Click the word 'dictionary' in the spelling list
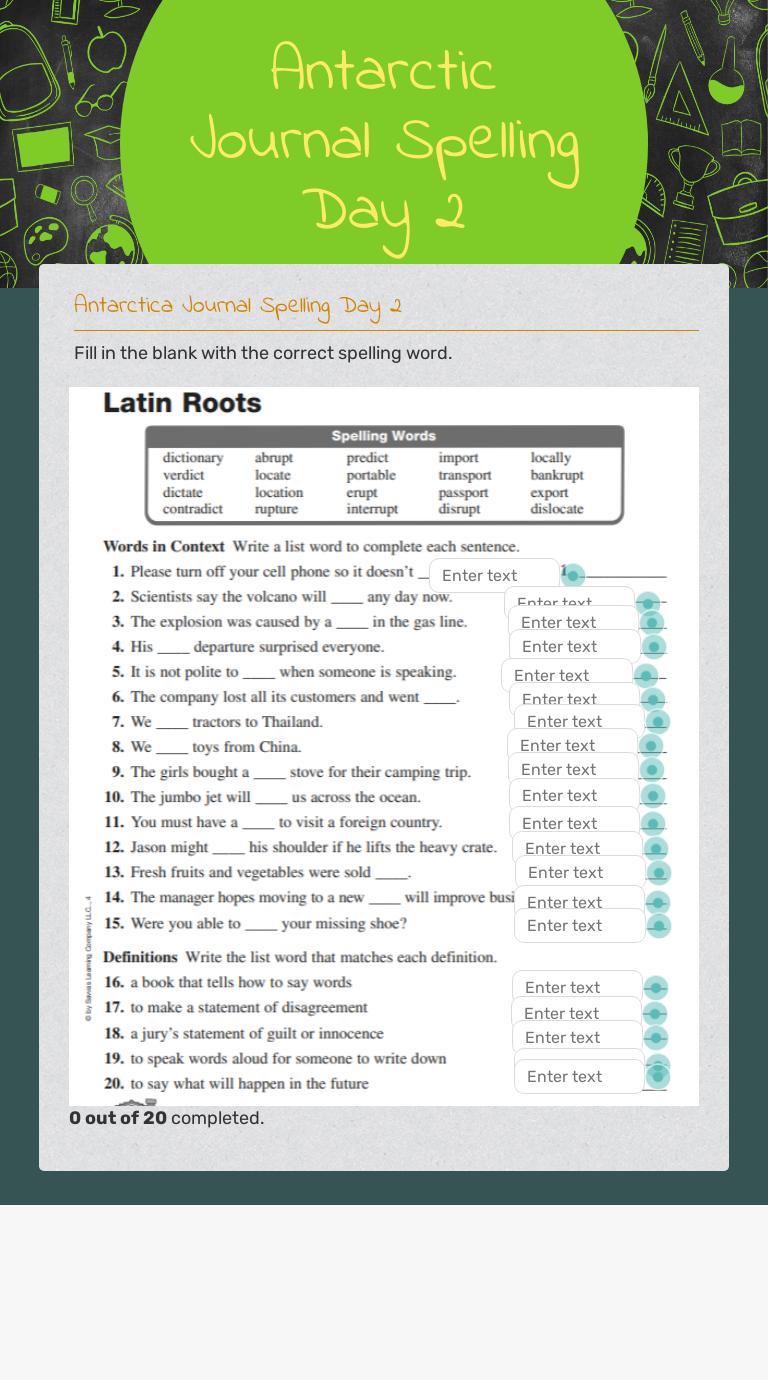The width and height of the screenshot is (768, 1380). 193,458
